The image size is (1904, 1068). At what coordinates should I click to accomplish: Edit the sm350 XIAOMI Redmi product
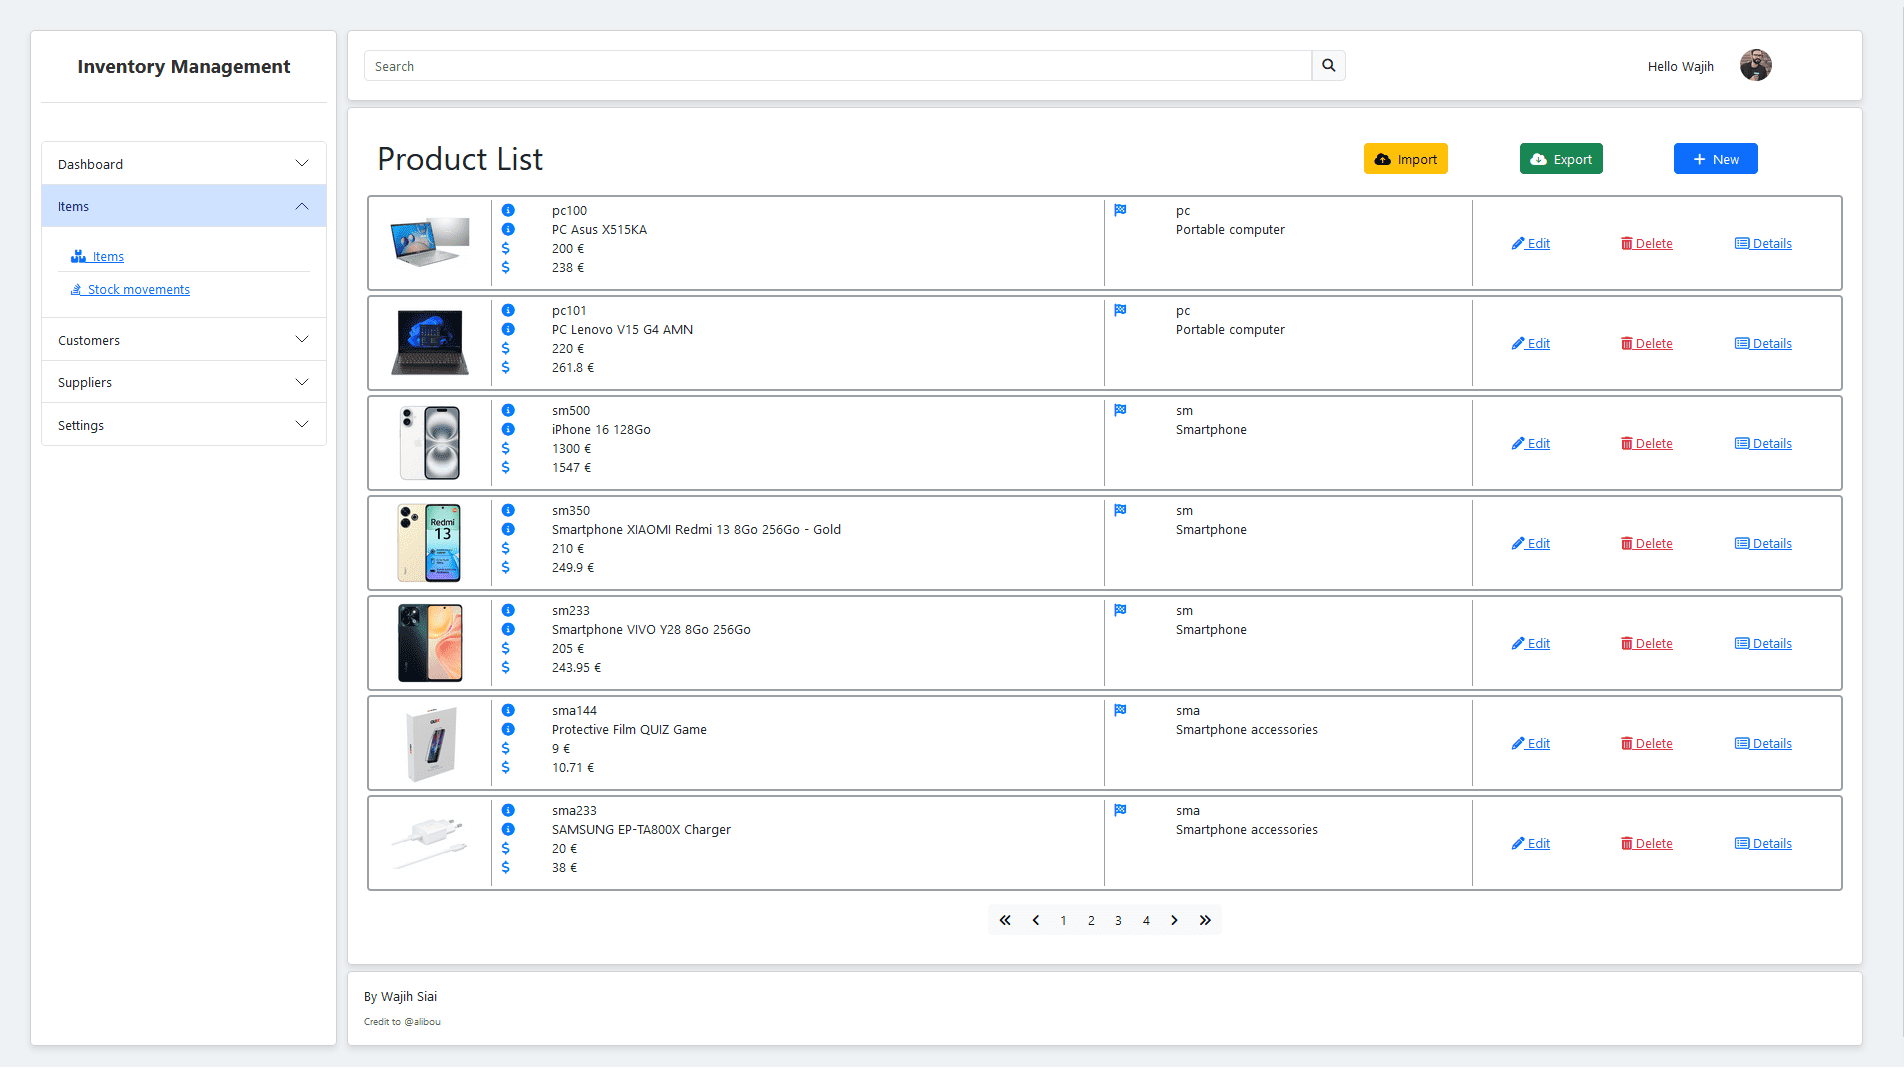(x=1531, y=544)
